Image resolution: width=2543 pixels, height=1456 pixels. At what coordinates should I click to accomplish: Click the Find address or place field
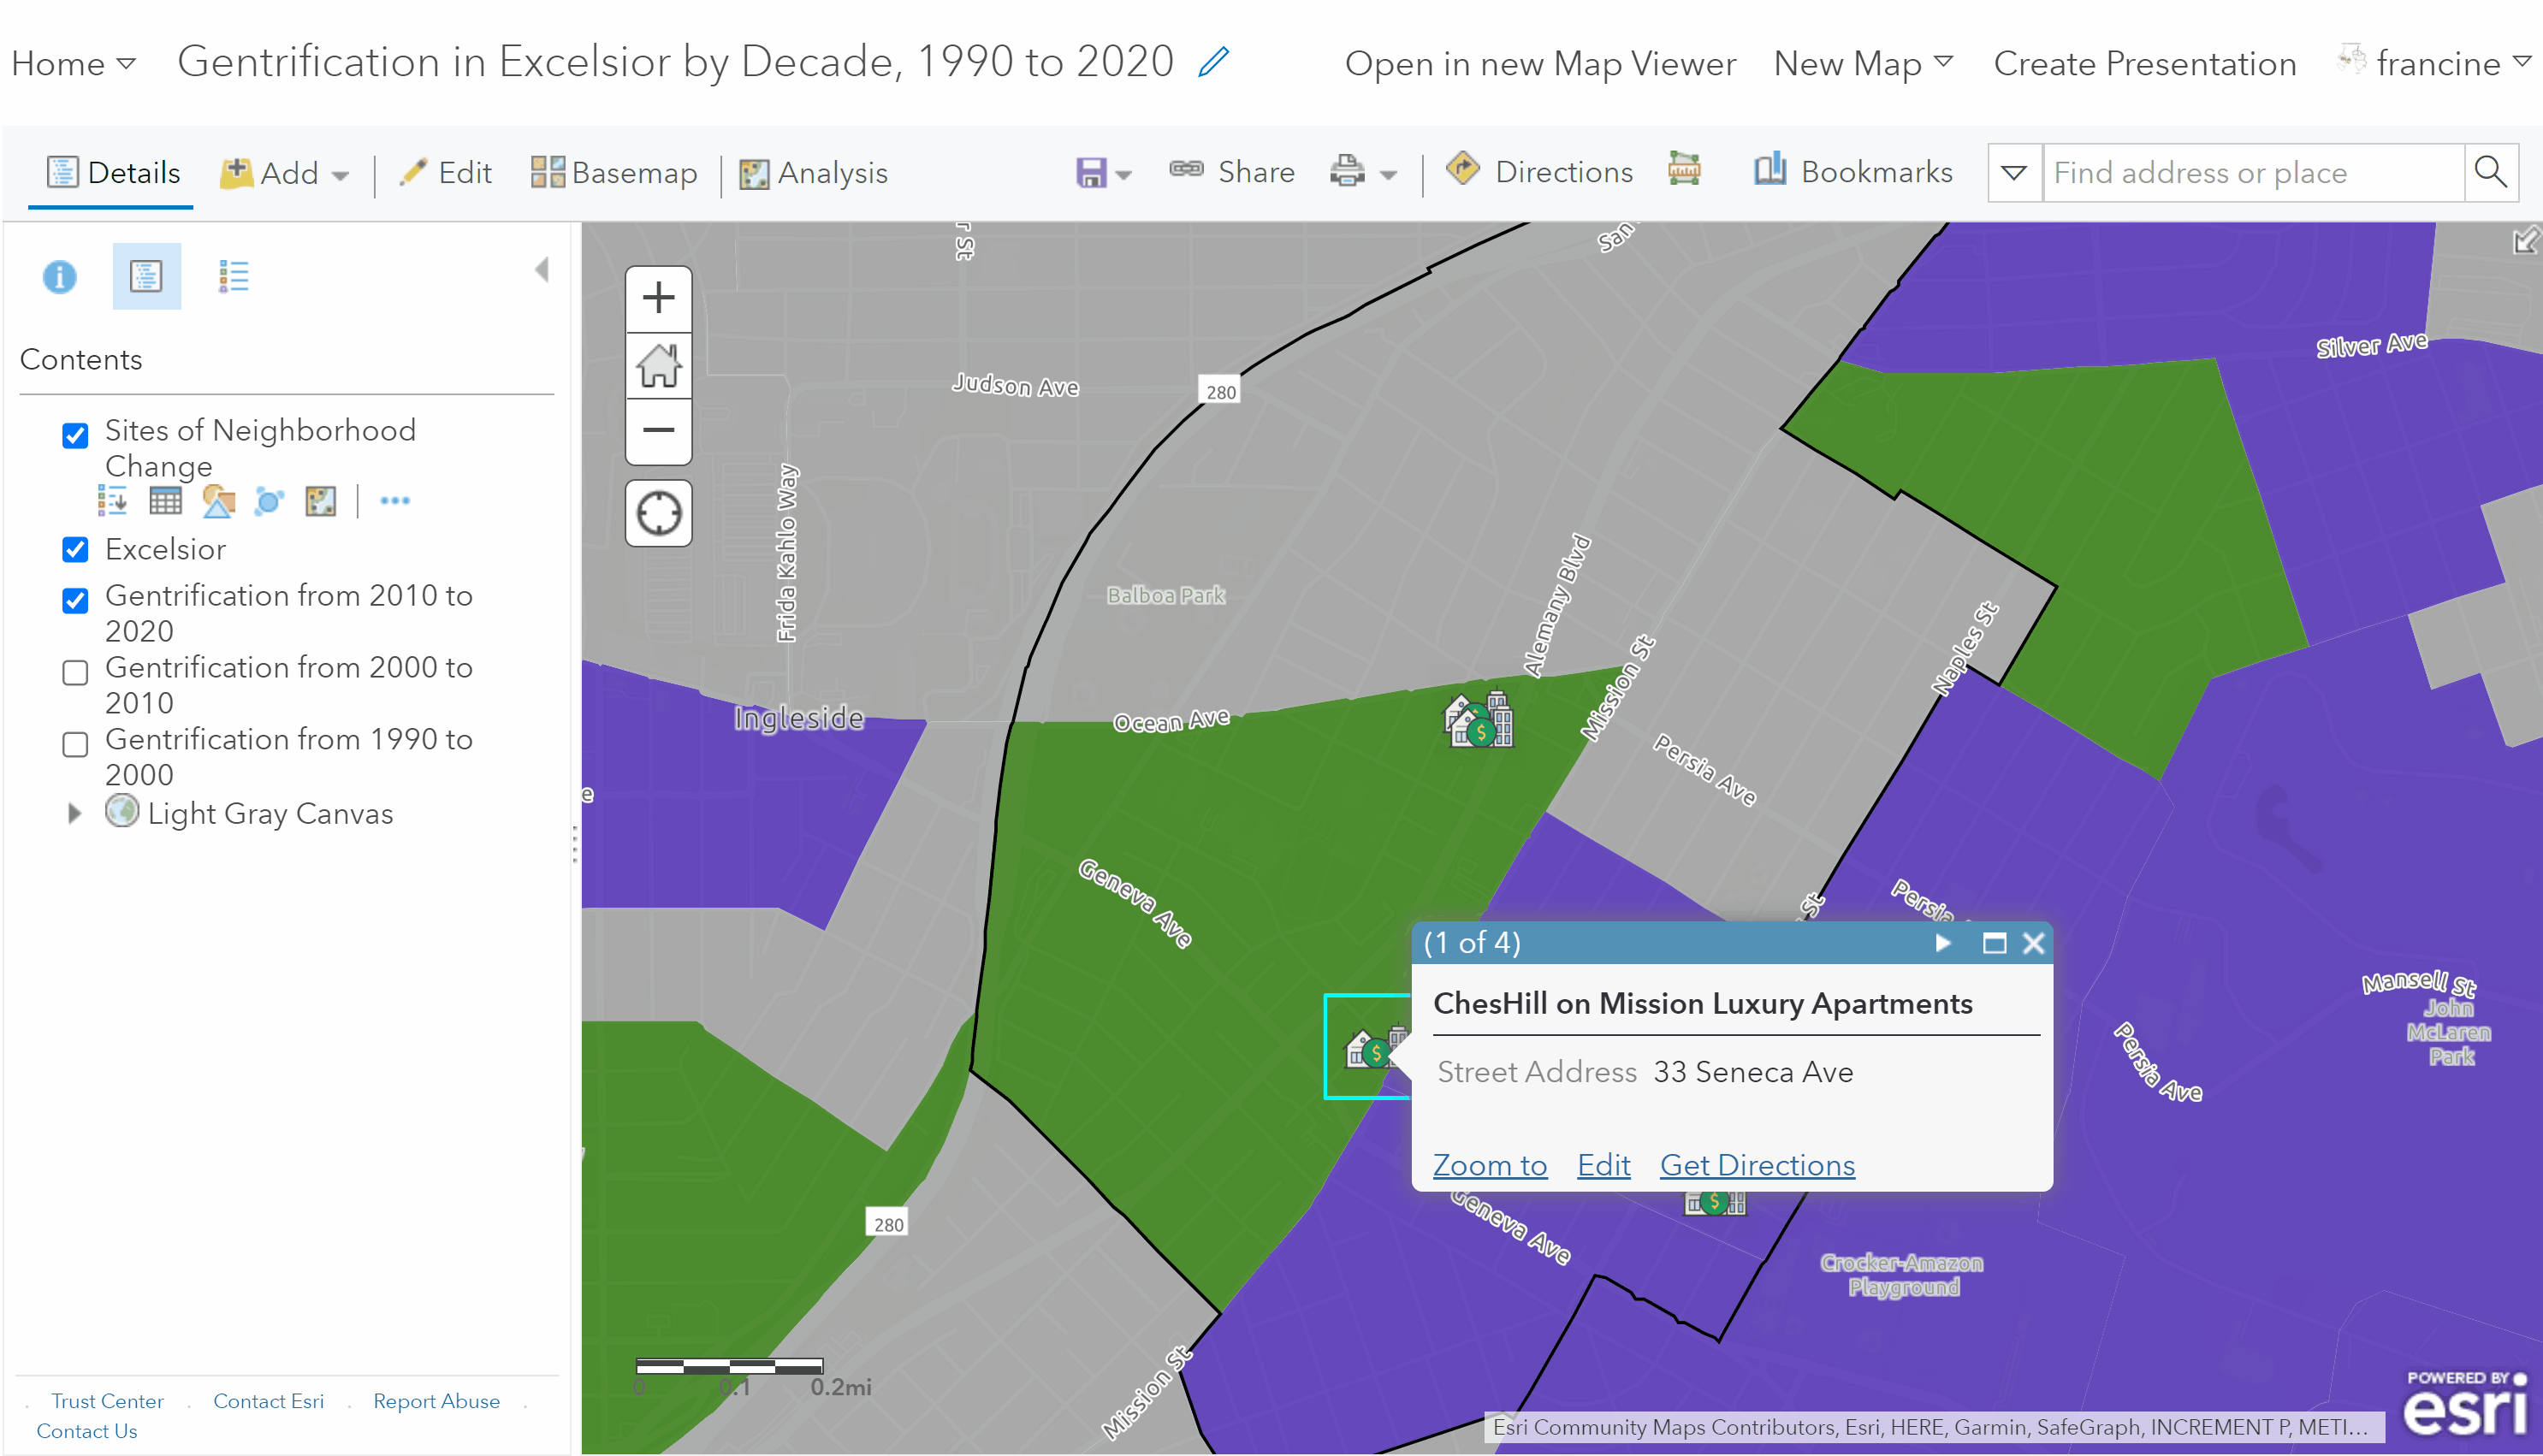[x=2251, y=173]
